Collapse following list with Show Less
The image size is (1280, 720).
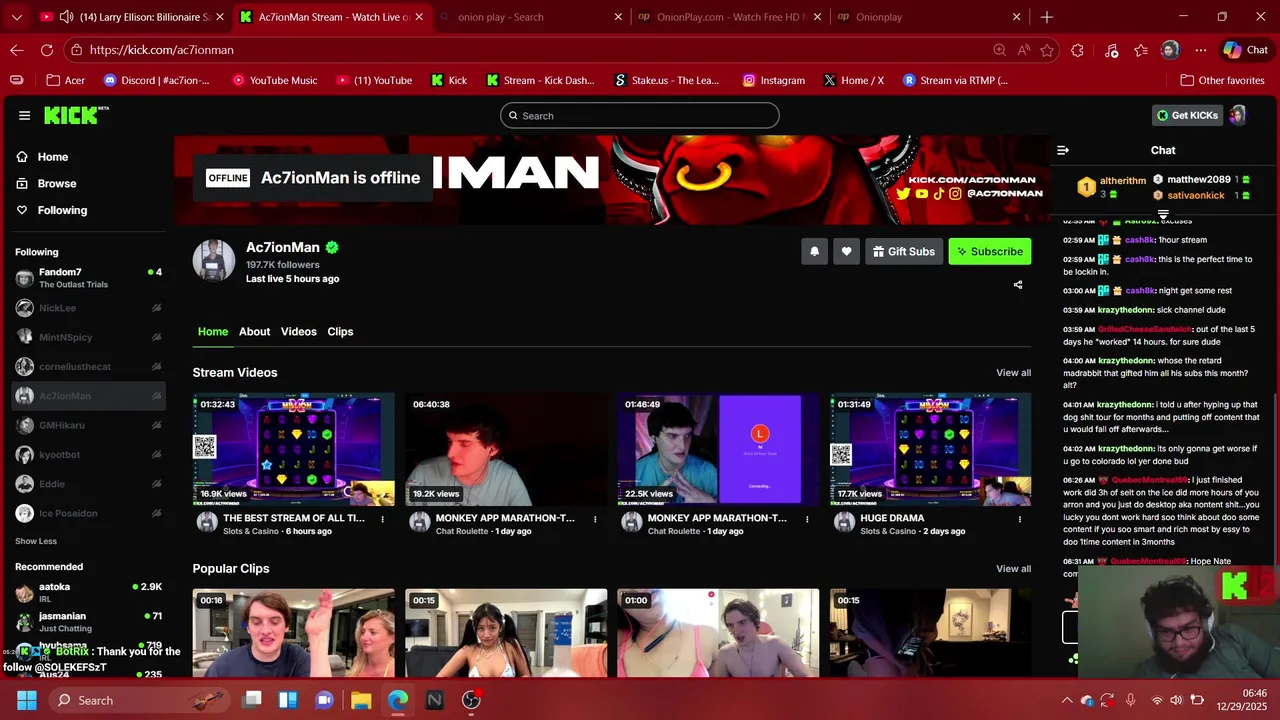[x=36, y=541]
